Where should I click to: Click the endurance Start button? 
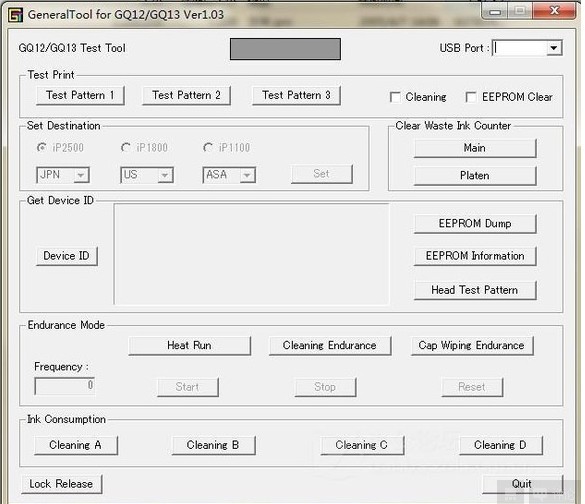(188, 387)
